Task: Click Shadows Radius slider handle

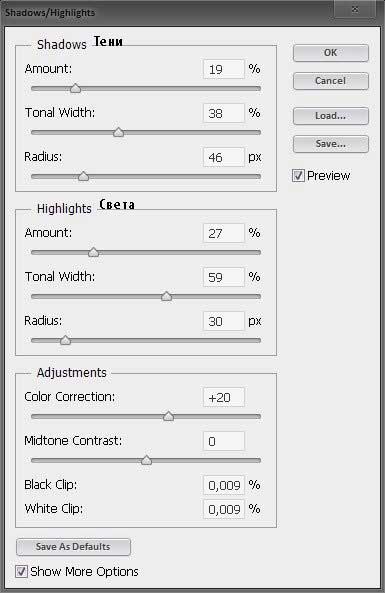Action: 83,176
